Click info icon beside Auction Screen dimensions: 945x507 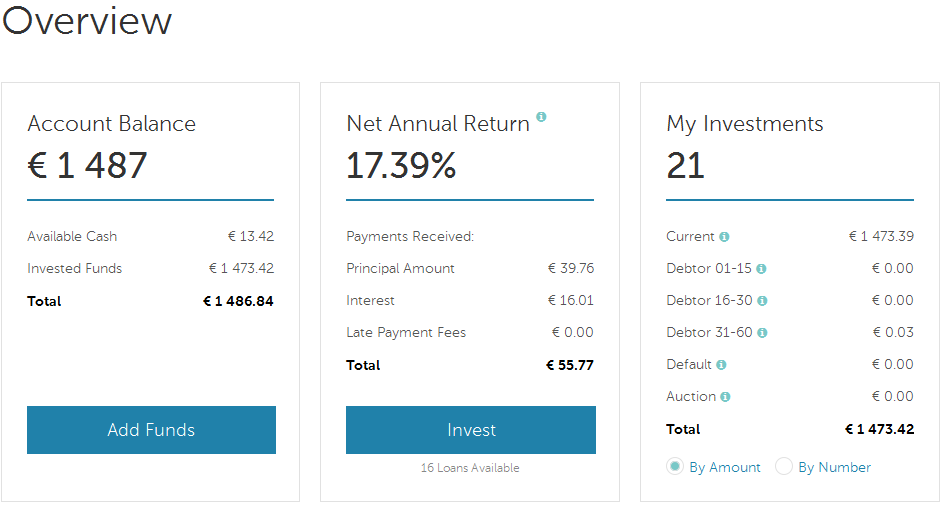(726, 397)
